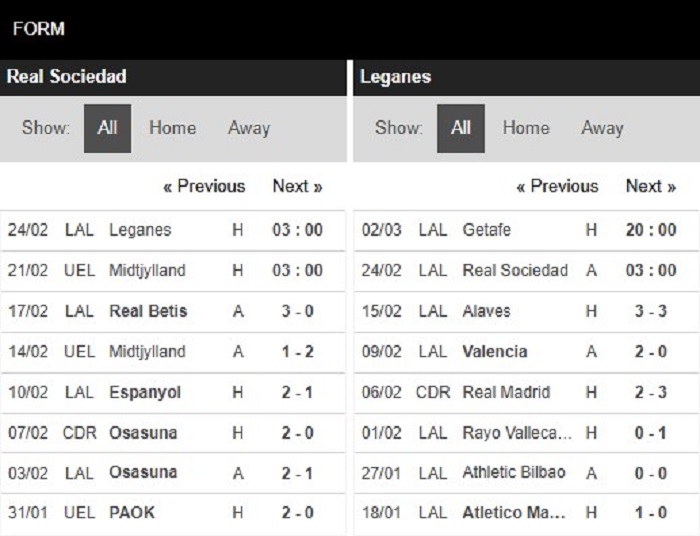Show Away matches for Leganes
700x536 pixels.
click(x=602, y=128)
